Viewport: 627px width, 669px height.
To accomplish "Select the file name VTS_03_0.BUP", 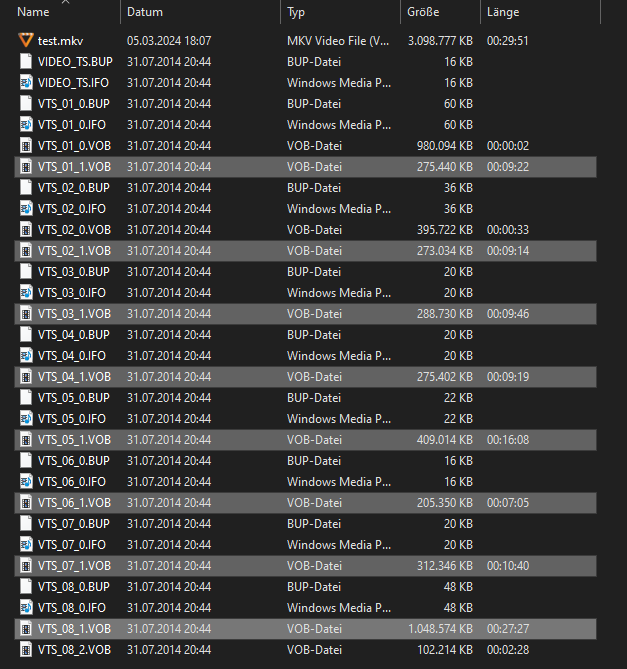I will pos(74,271).
